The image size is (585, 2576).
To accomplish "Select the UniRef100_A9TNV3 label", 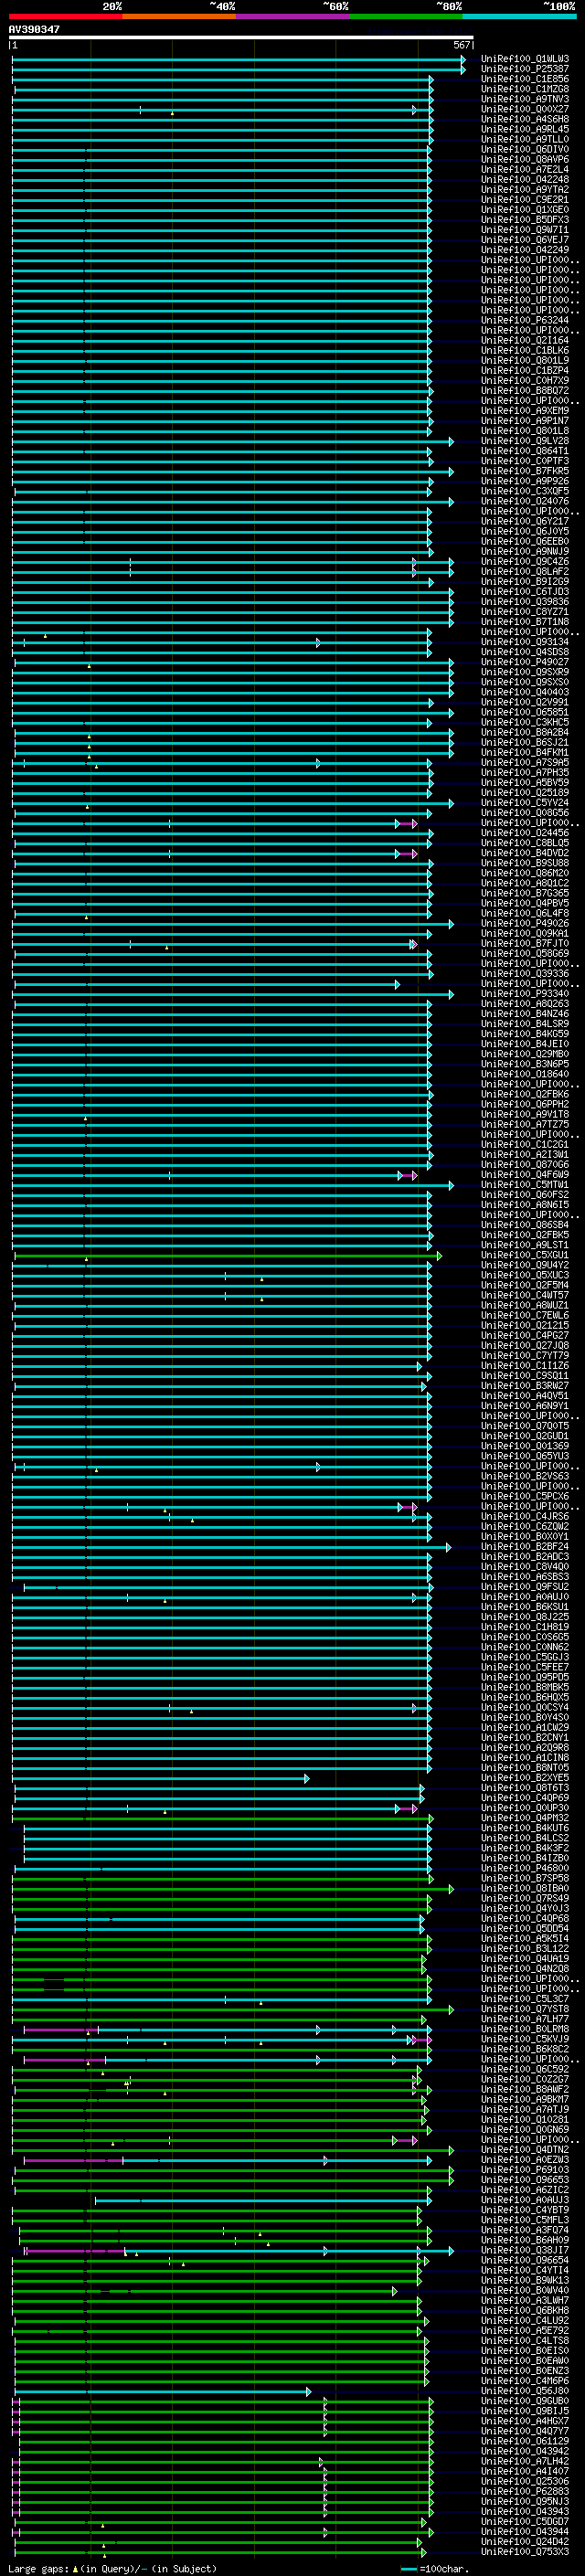I will (x=524, y=99).
